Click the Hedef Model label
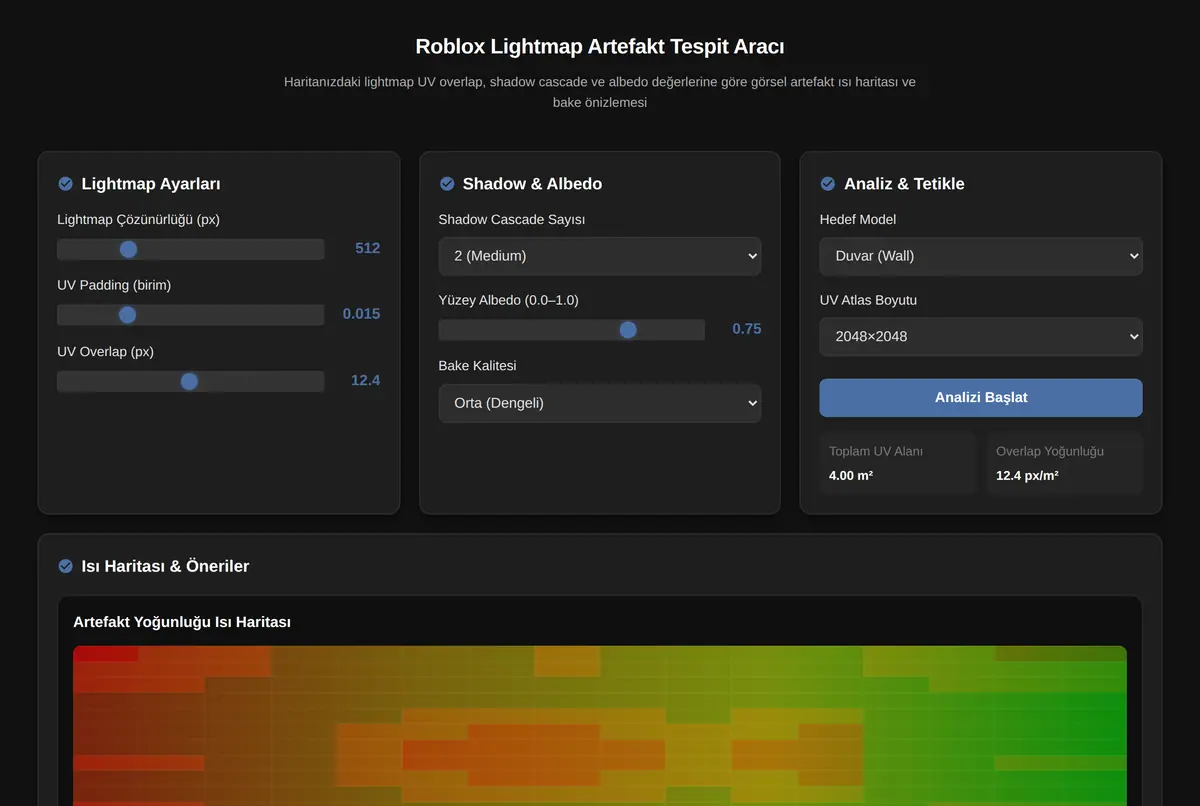 pos(858,219)
